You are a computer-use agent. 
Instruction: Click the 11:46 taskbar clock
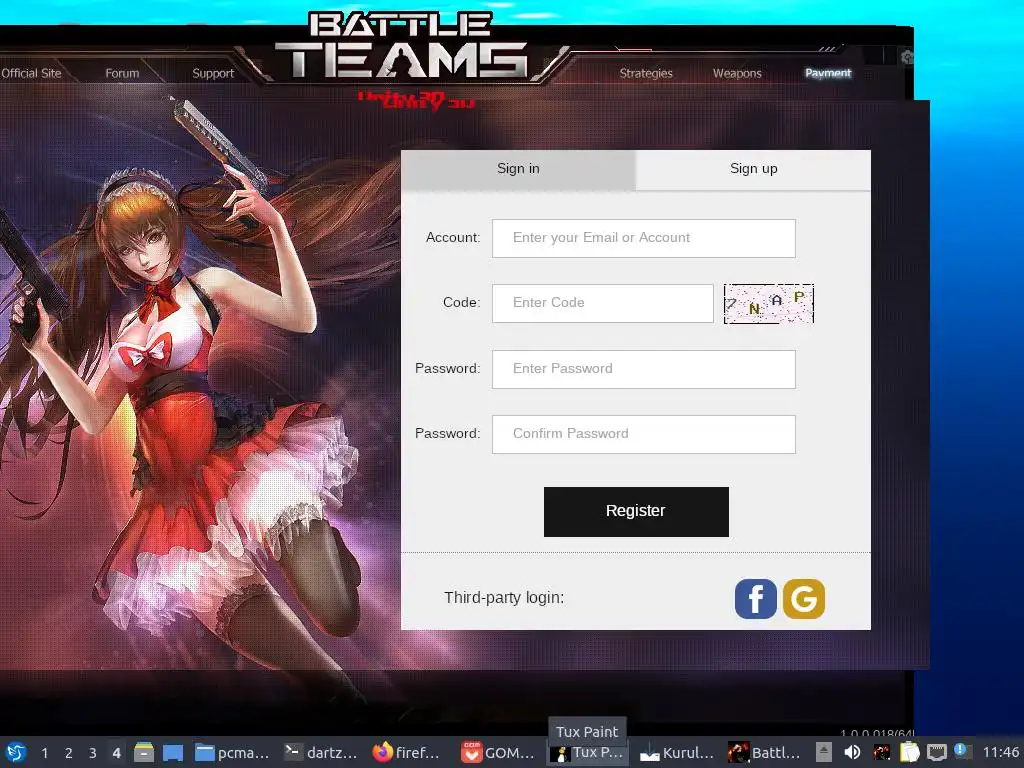pyautogui.click(x=1001, y=753)
